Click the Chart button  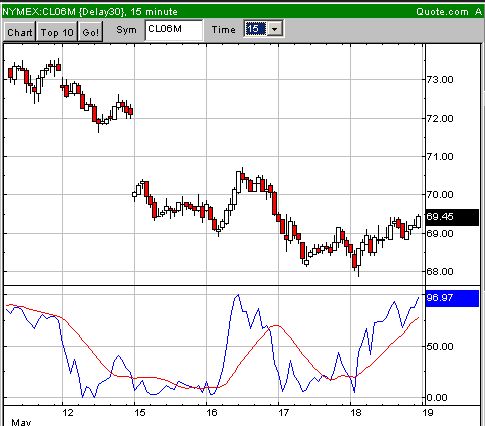click(x=19, y=32)
